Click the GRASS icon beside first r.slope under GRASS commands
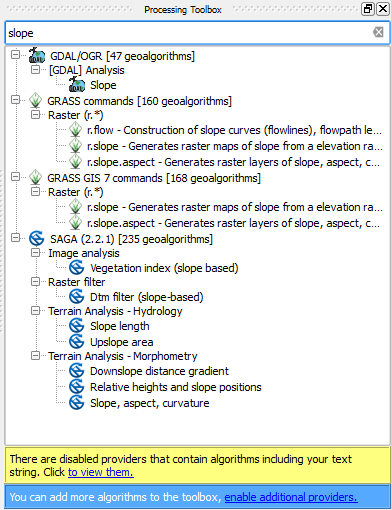 (x=75, y=146)
